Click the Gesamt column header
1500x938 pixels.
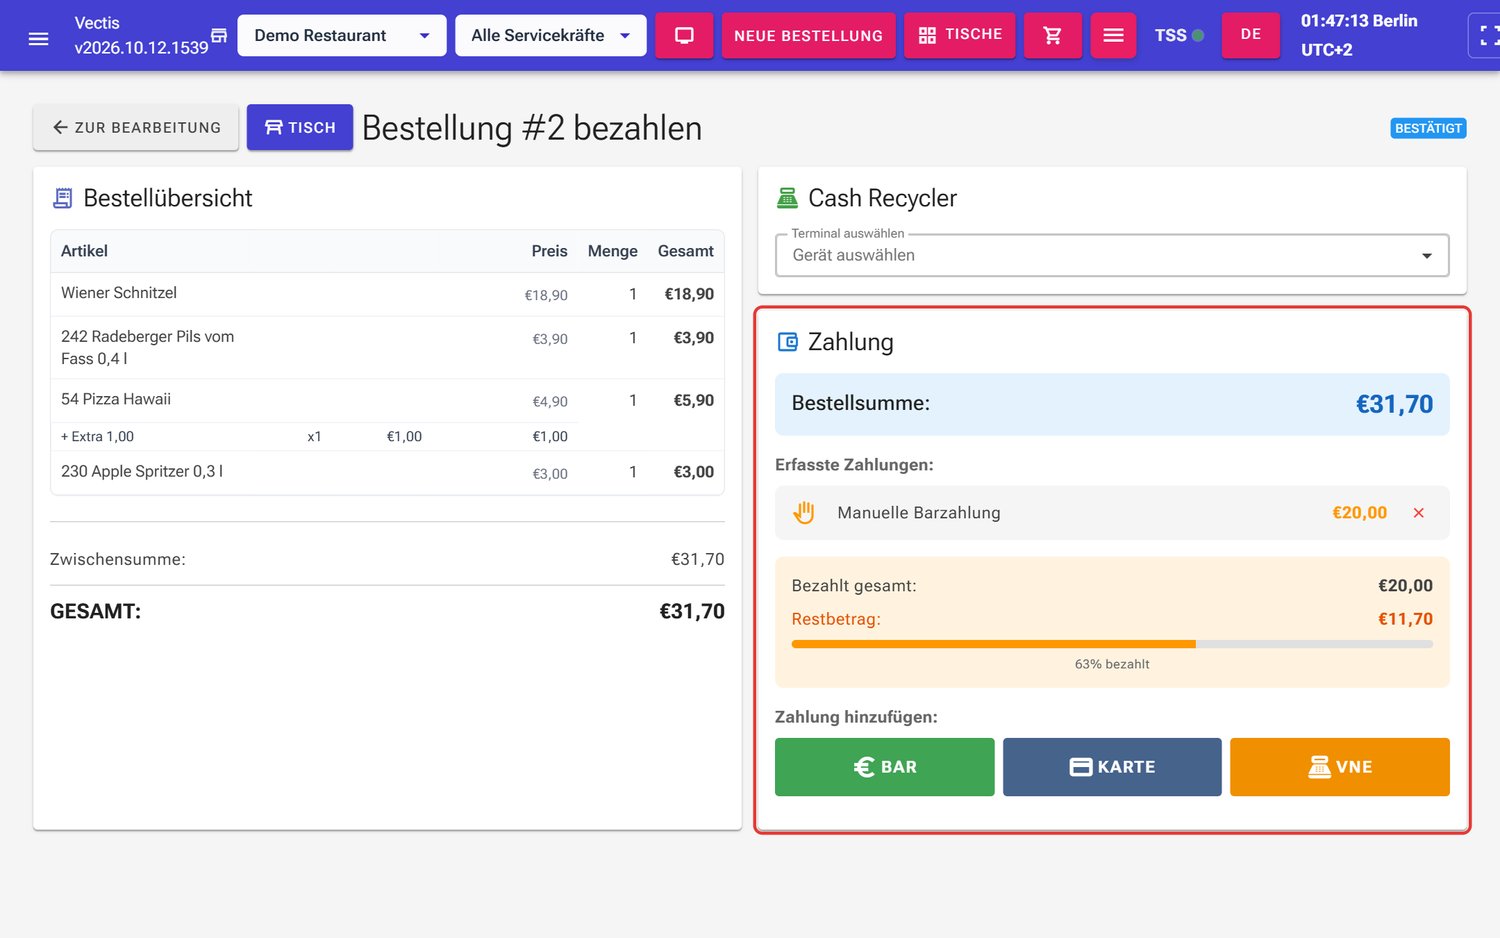coord(686,251)
